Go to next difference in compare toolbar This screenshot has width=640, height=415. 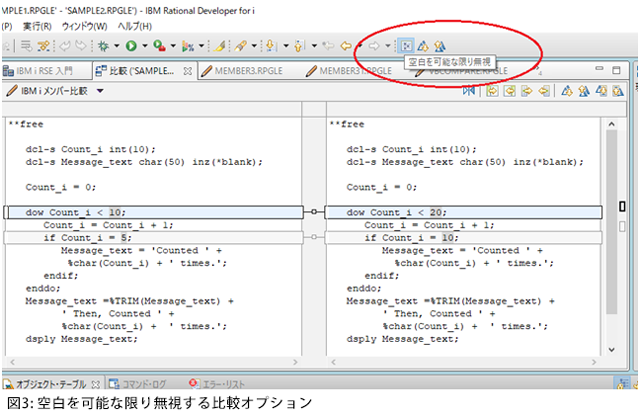click(567, 91)
